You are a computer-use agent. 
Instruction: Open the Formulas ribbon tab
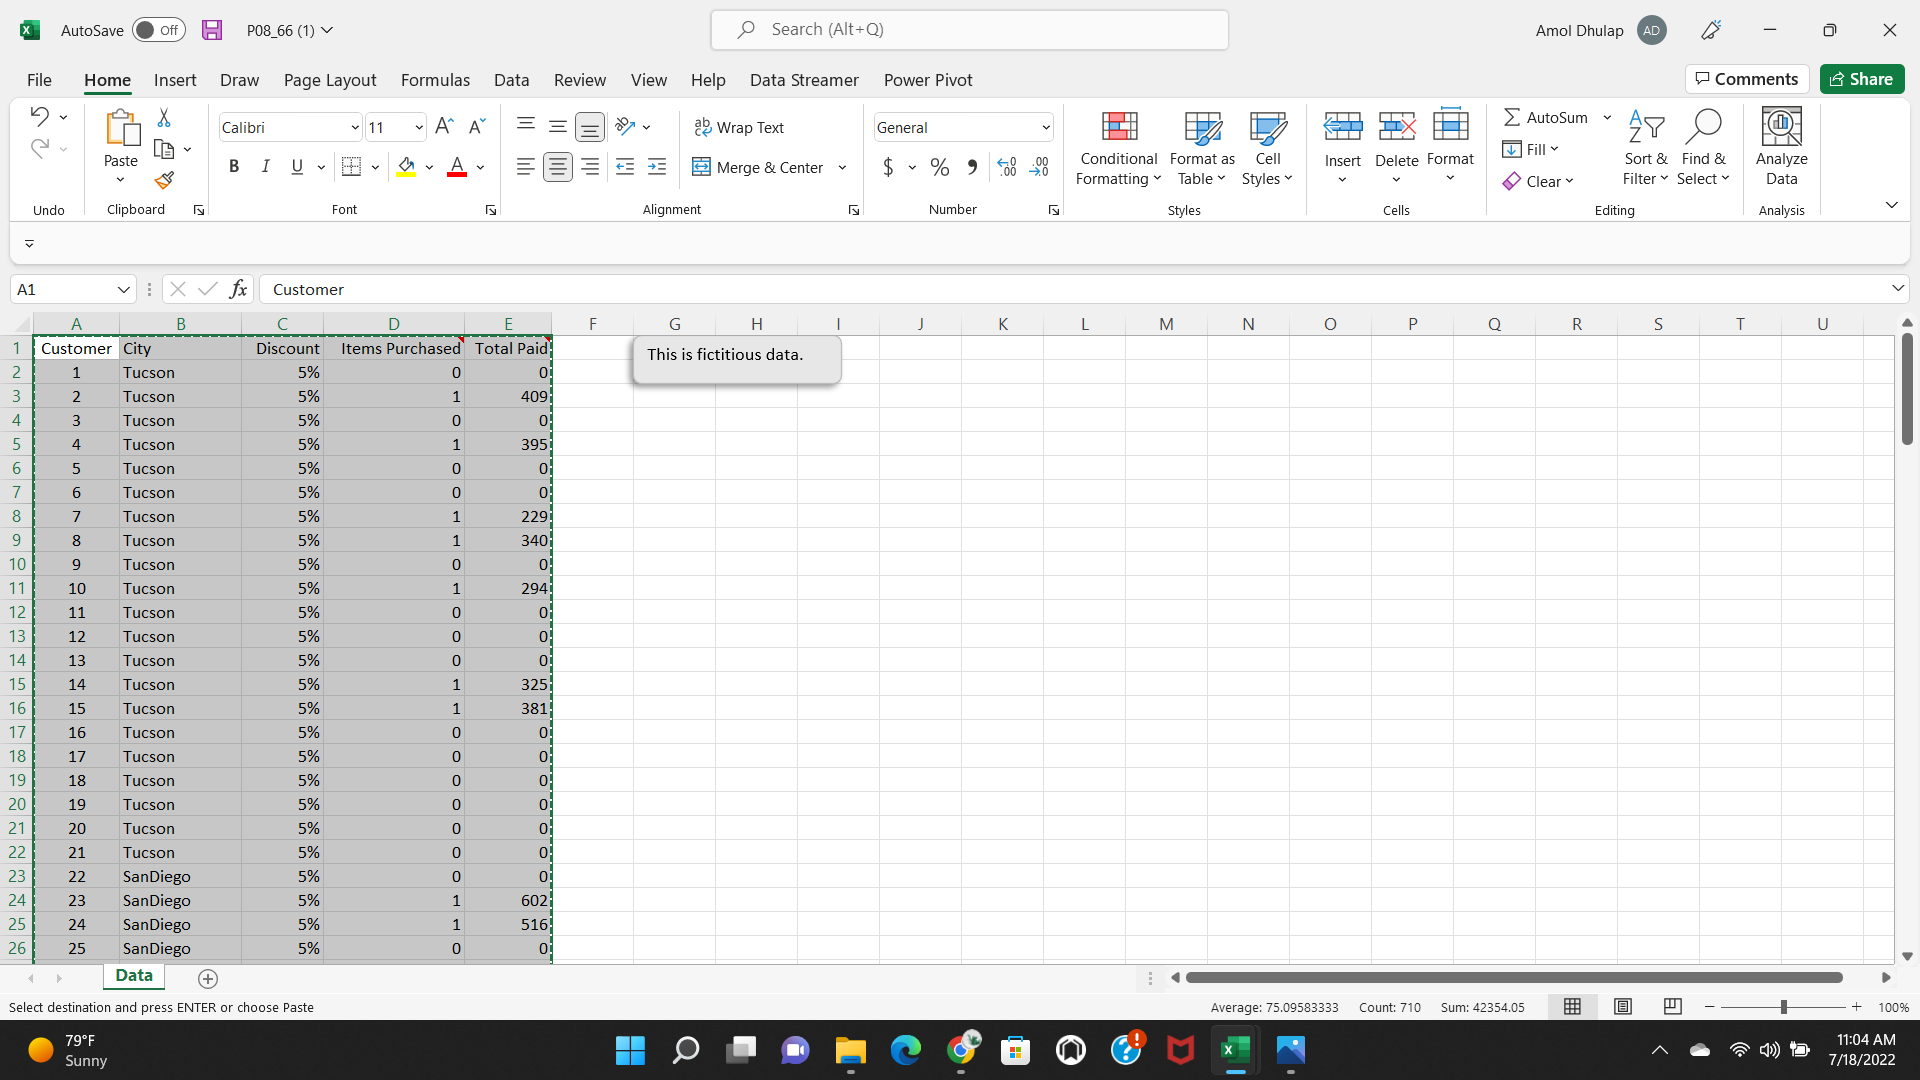point(435,80)
